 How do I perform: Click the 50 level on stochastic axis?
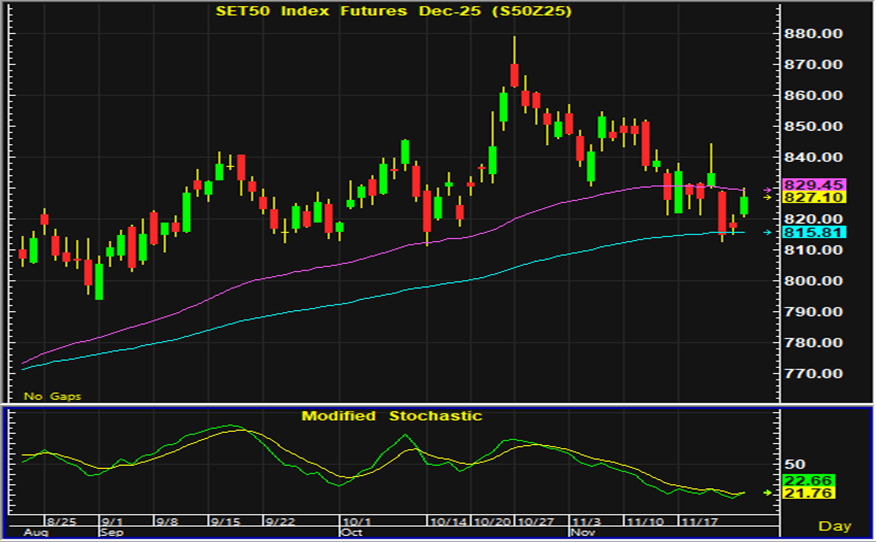pos(794,464)
